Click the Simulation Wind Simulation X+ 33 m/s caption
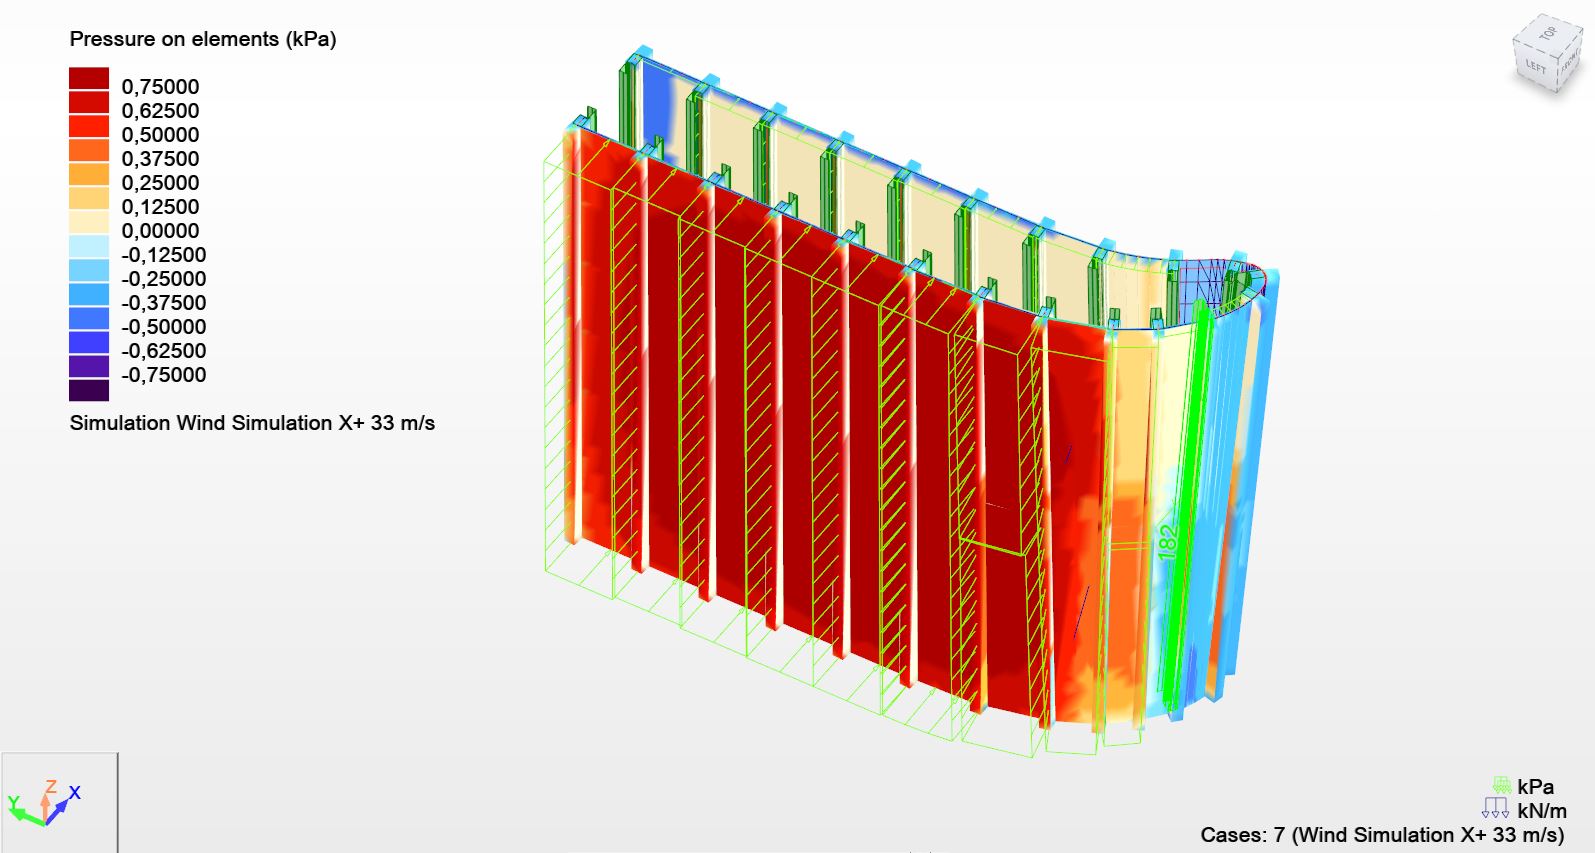The width and height of the screenshot is (1595, 853). 252,423
